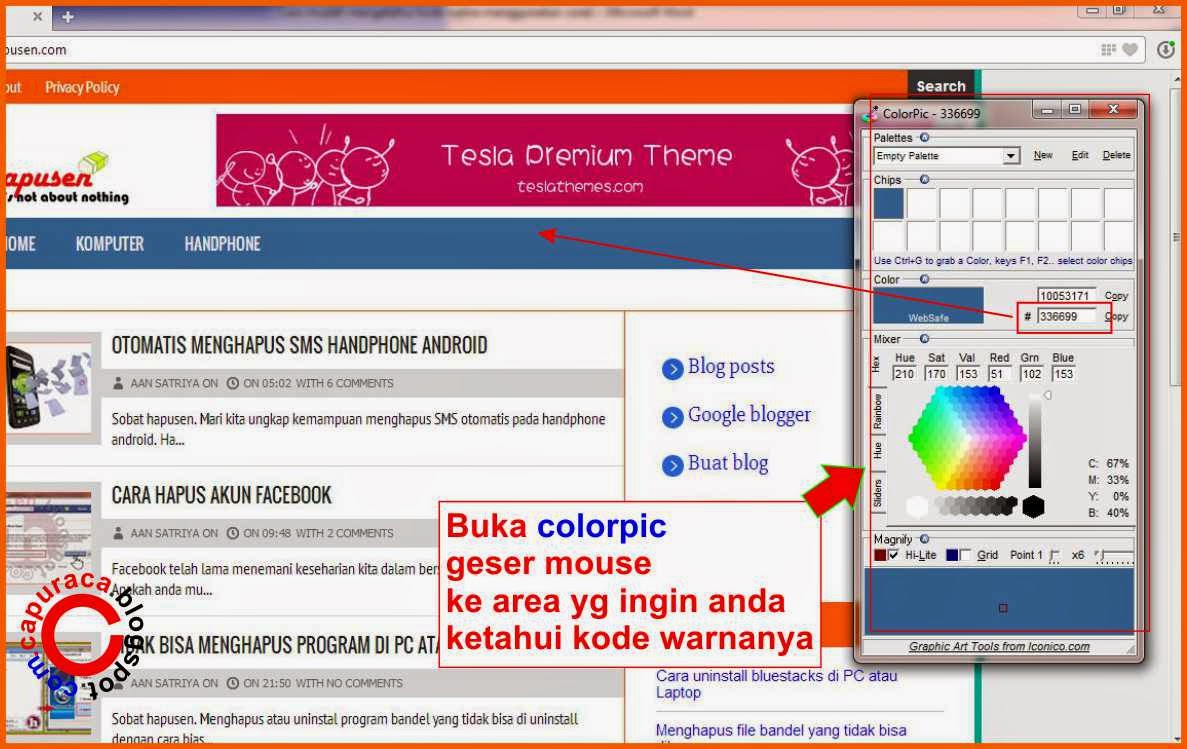
Task: Click the browser download icon
Action: tap(1166, 50)
